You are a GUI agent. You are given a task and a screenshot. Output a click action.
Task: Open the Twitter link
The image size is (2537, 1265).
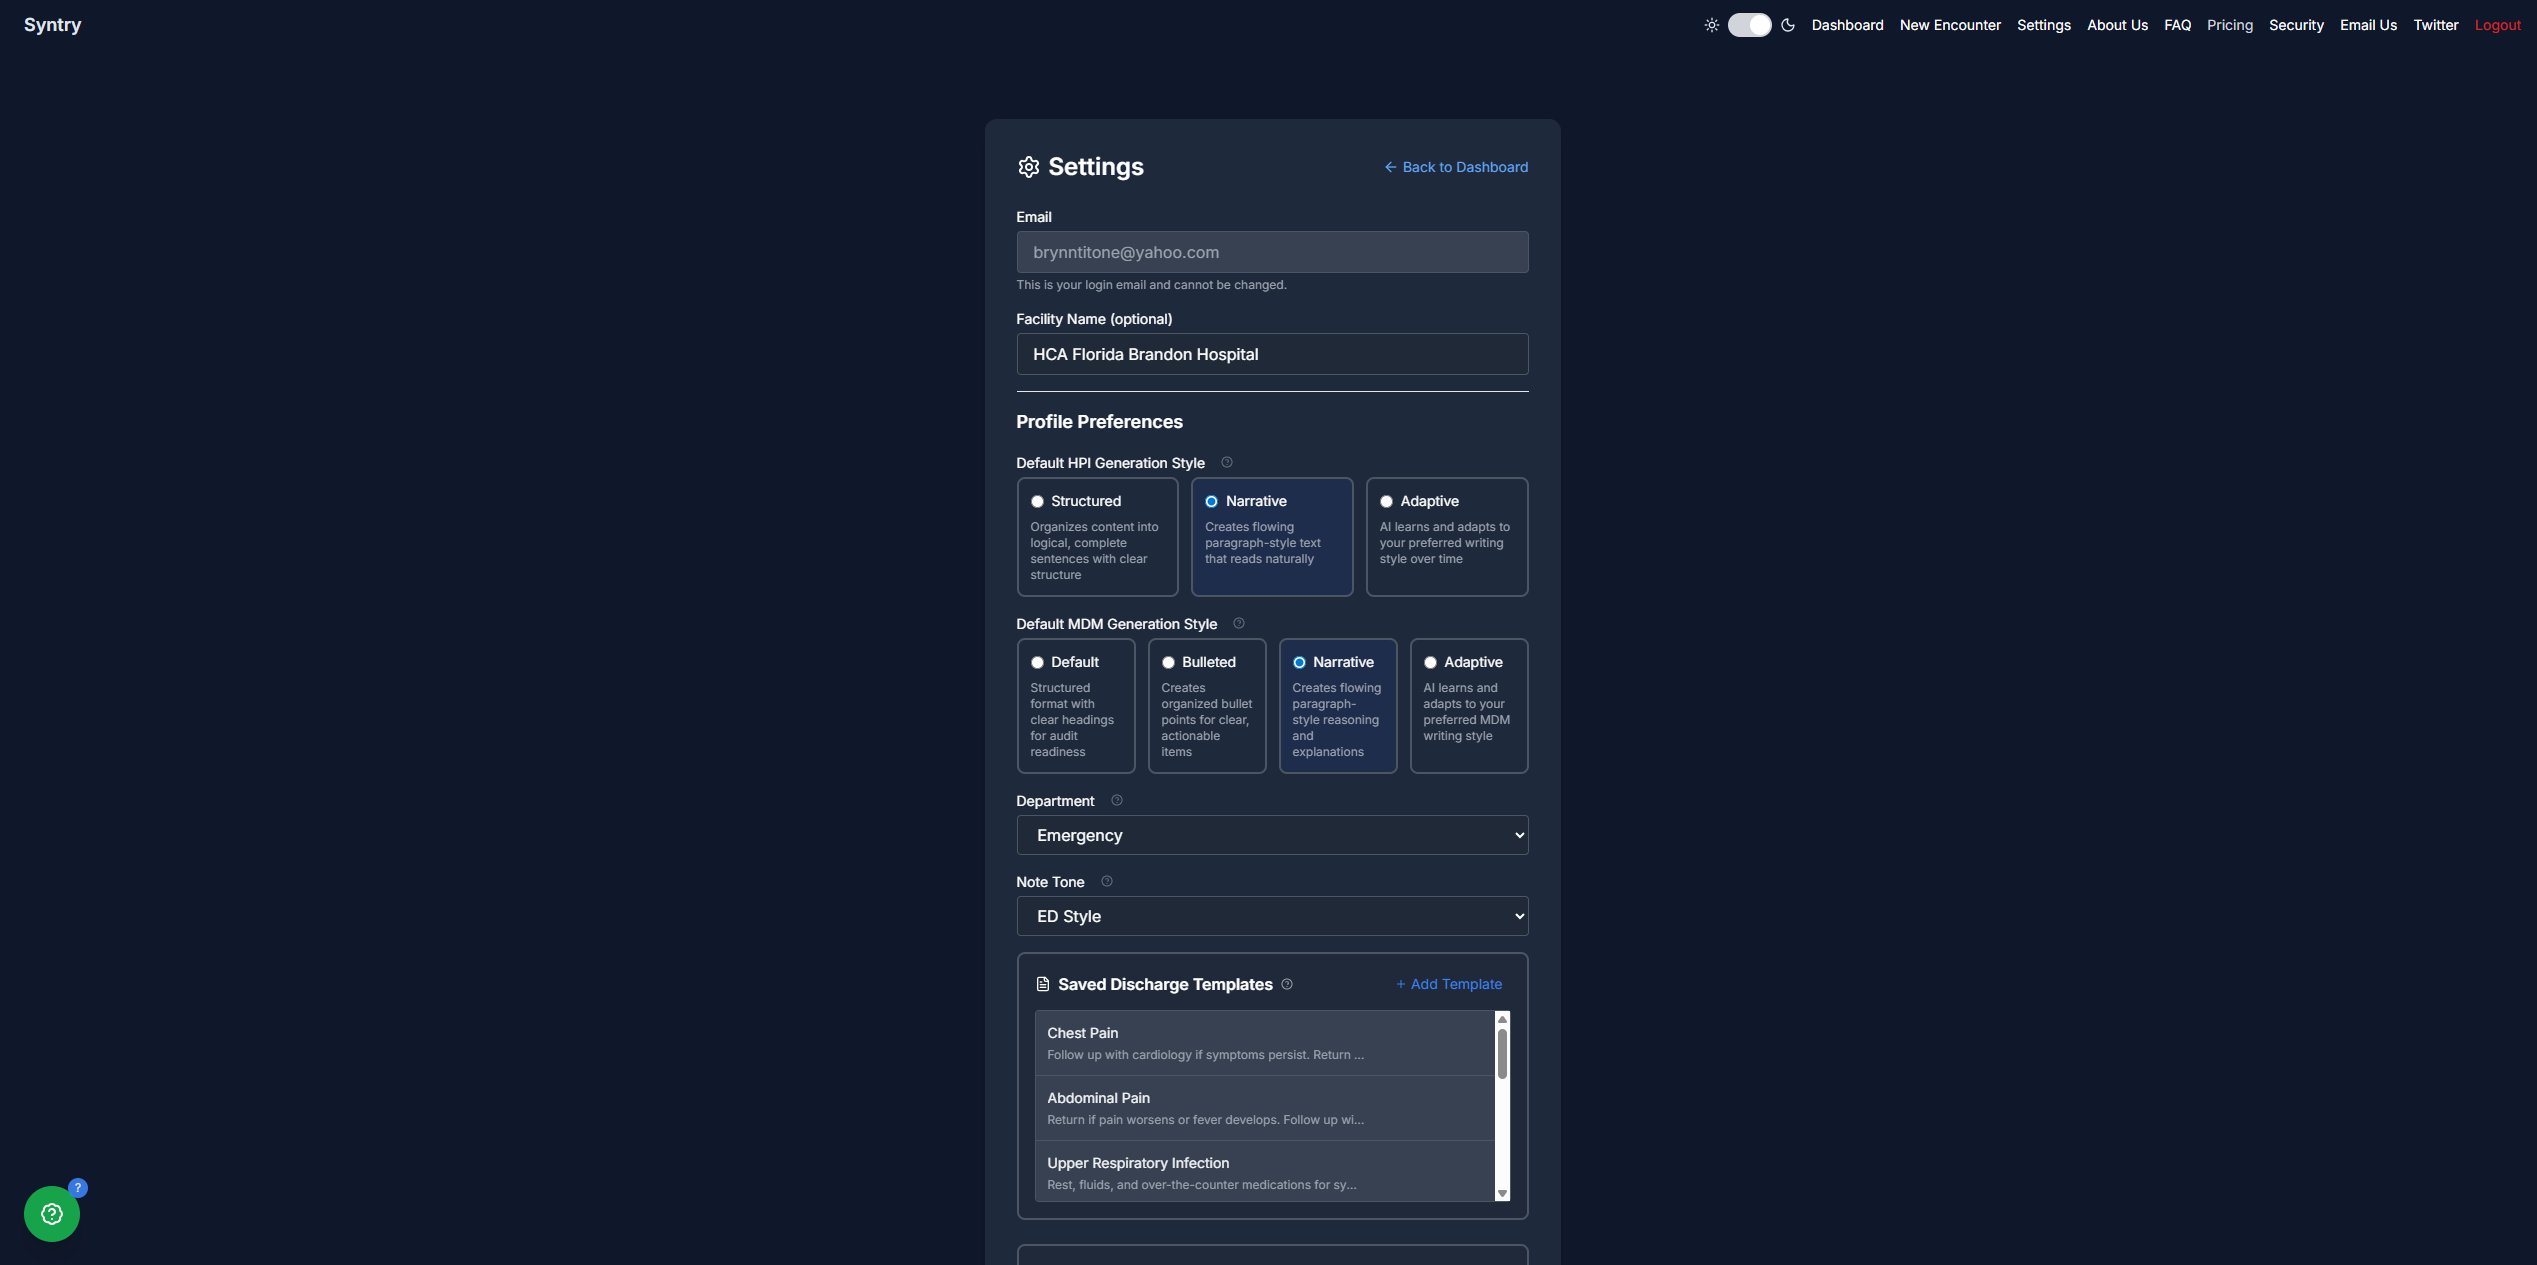coord(2435,25)
